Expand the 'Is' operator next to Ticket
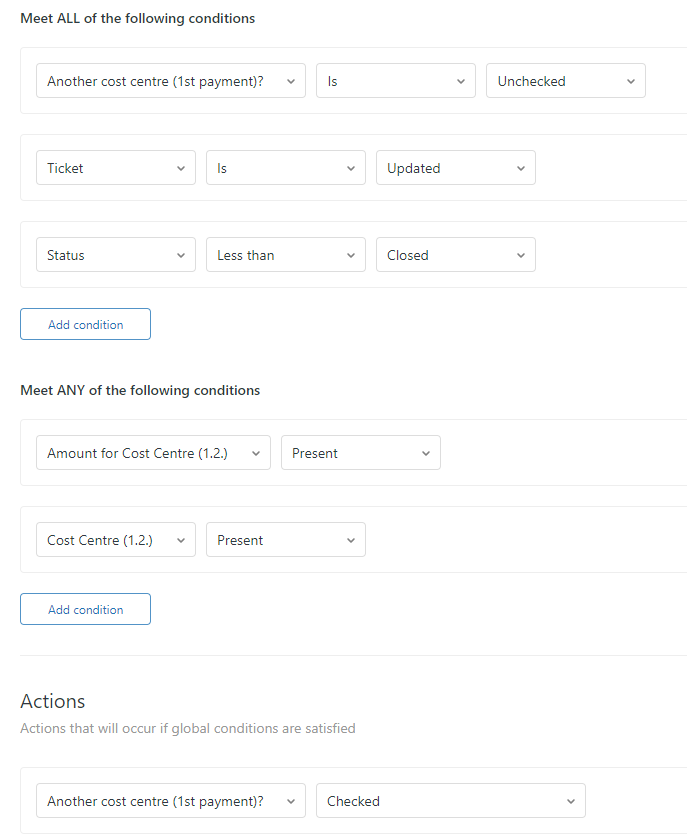 (285, 168)
